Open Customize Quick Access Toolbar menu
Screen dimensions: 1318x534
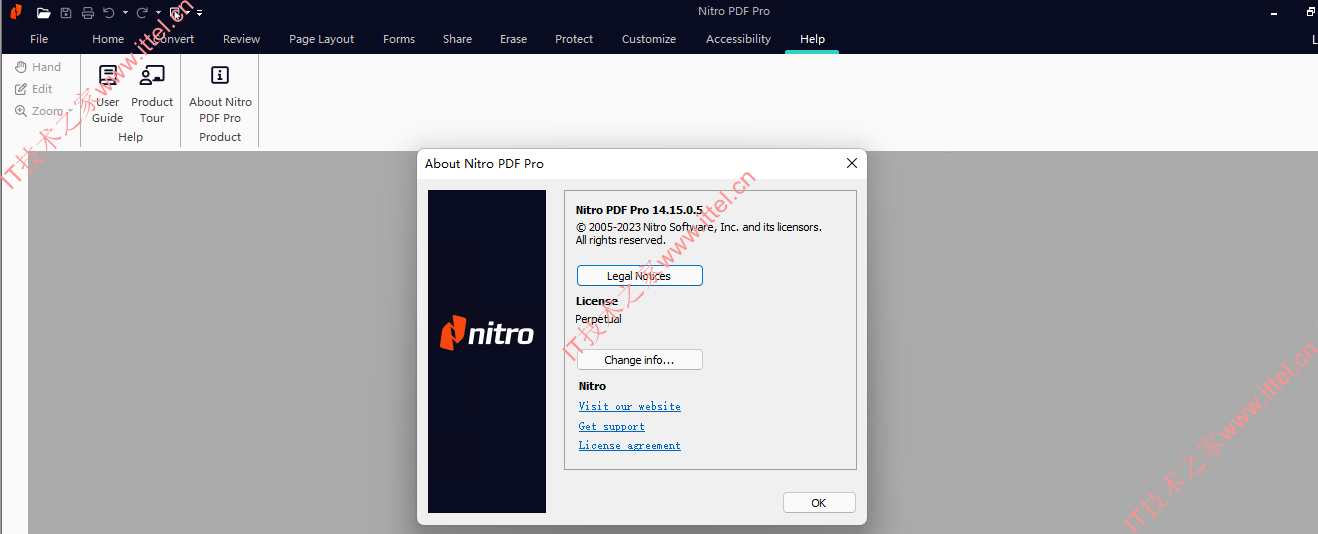pos(200,13)
